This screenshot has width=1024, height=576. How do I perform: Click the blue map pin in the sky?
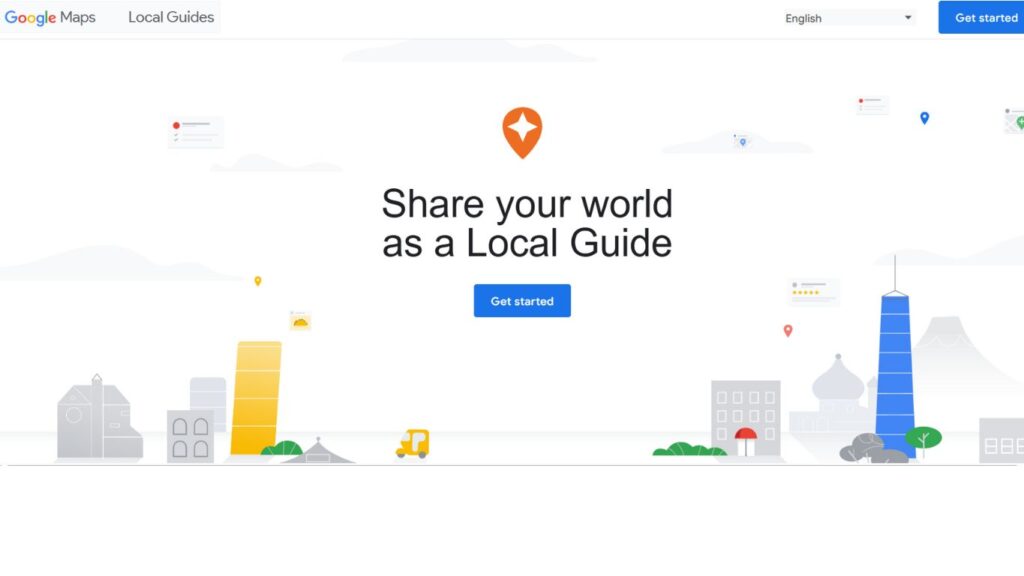(x=922, y=118)
